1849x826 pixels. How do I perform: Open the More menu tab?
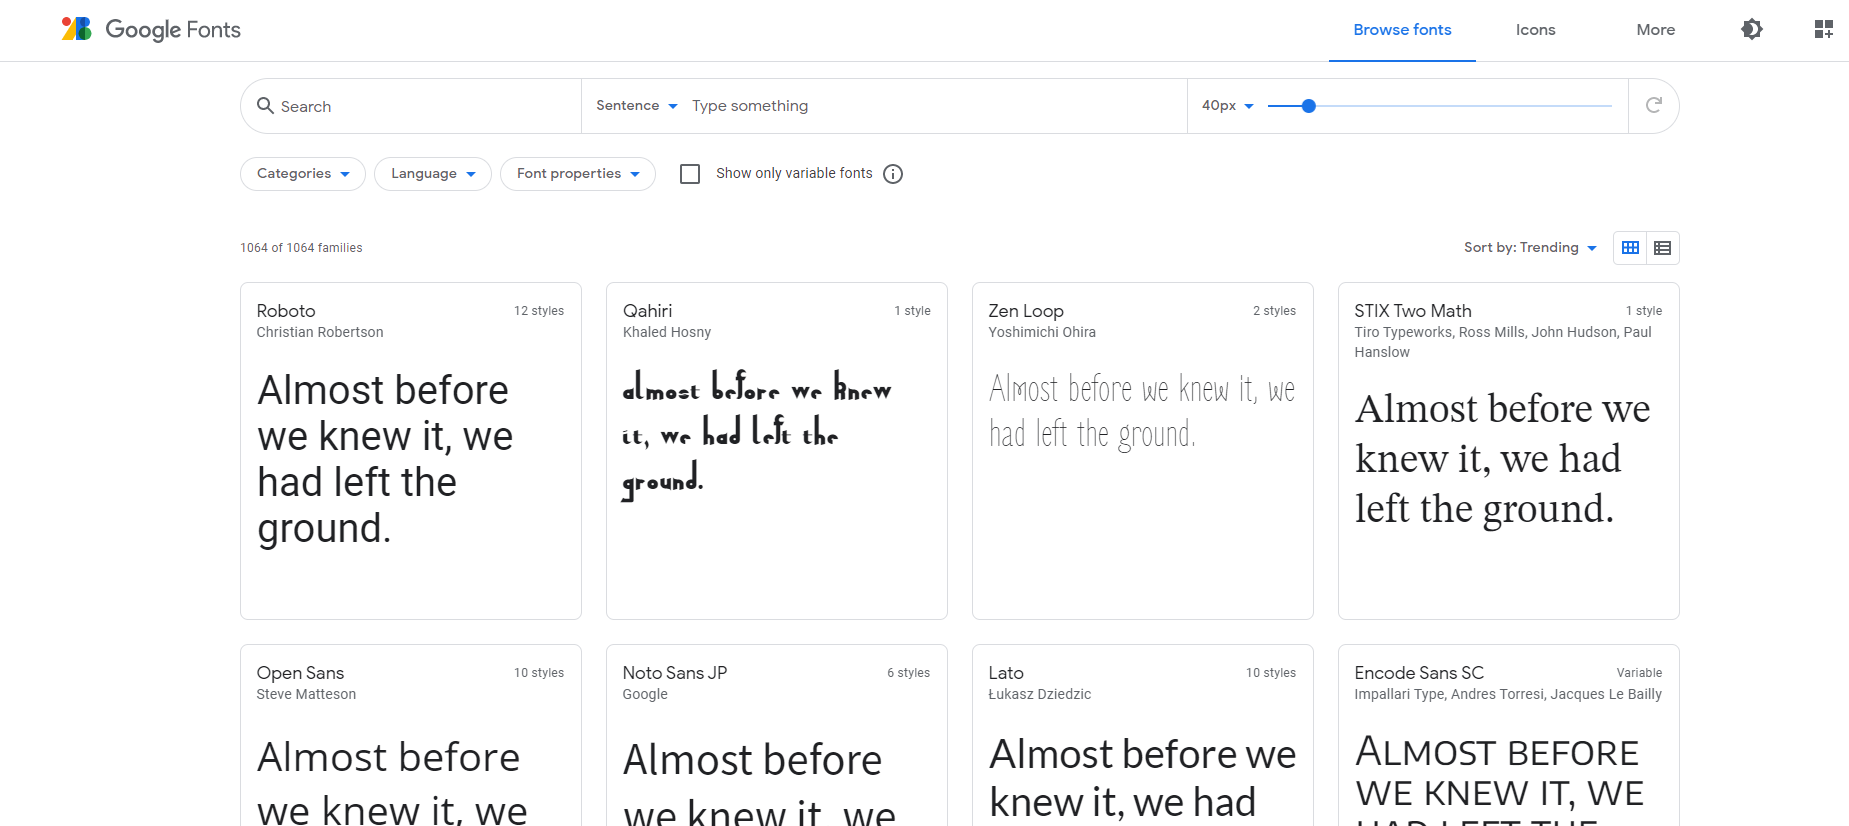tap(1655, 30)
